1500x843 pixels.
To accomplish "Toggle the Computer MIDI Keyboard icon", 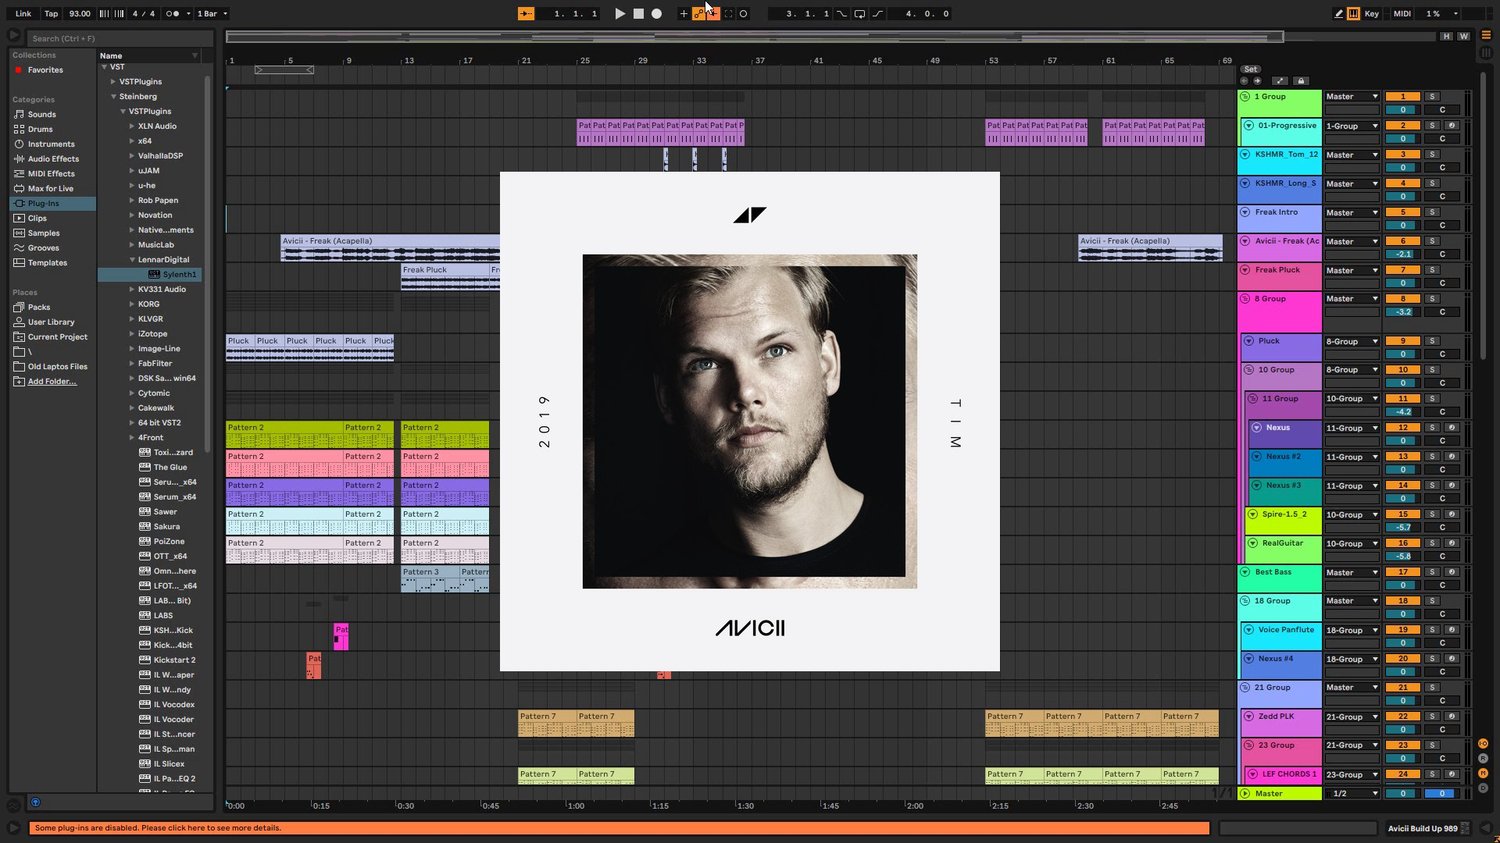I will click(x=1353, y=14).
